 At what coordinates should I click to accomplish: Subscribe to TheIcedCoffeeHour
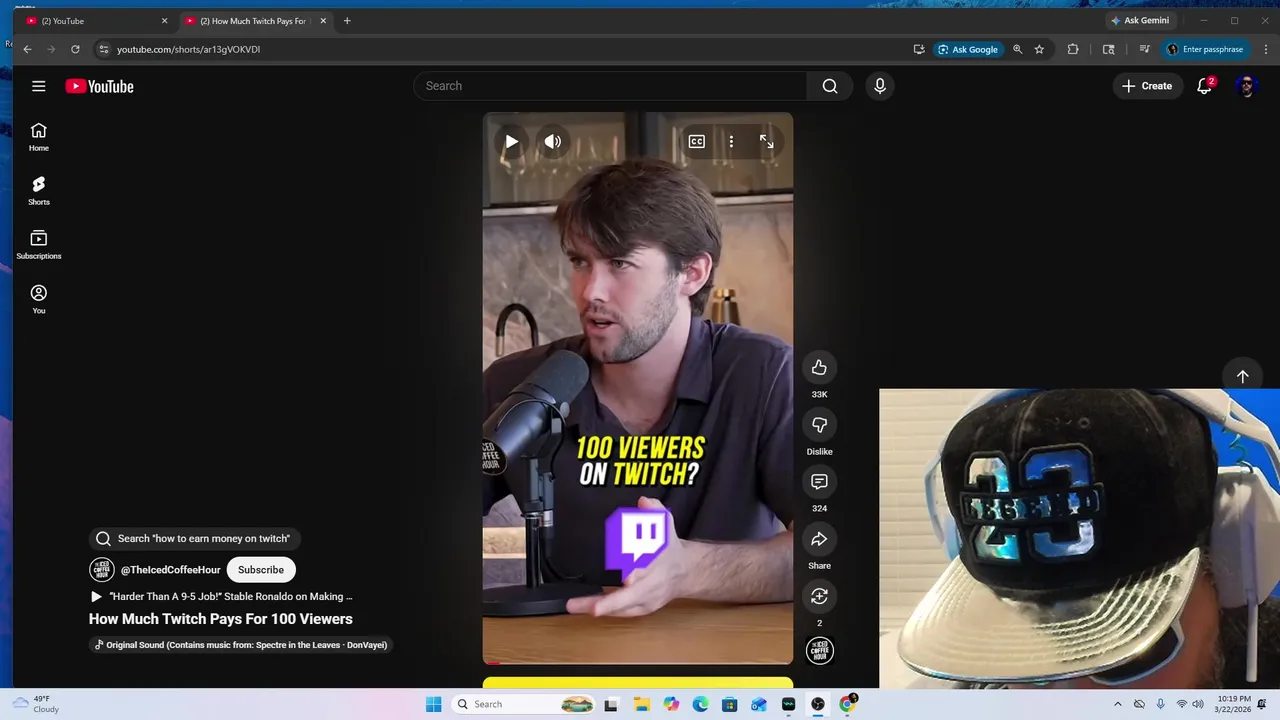pos(261,570)
